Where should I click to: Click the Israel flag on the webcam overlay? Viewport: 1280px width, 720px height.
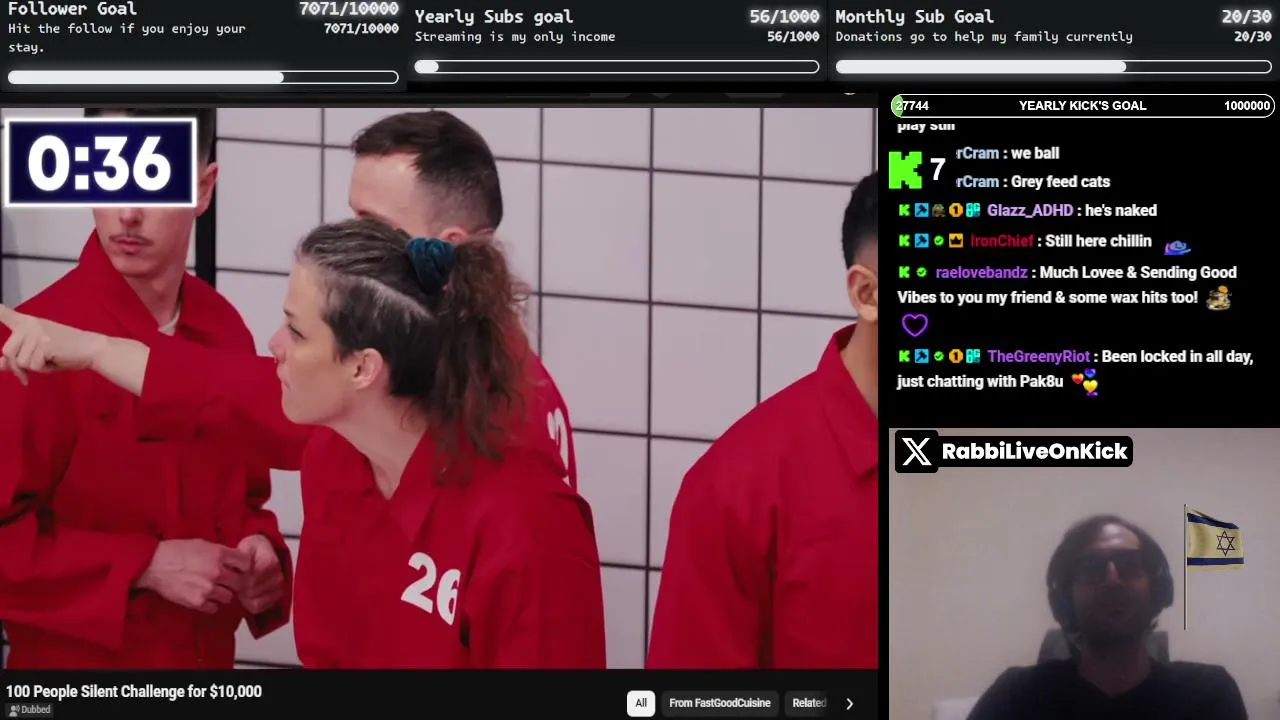pyautogui.click(x=1215, y=540)
